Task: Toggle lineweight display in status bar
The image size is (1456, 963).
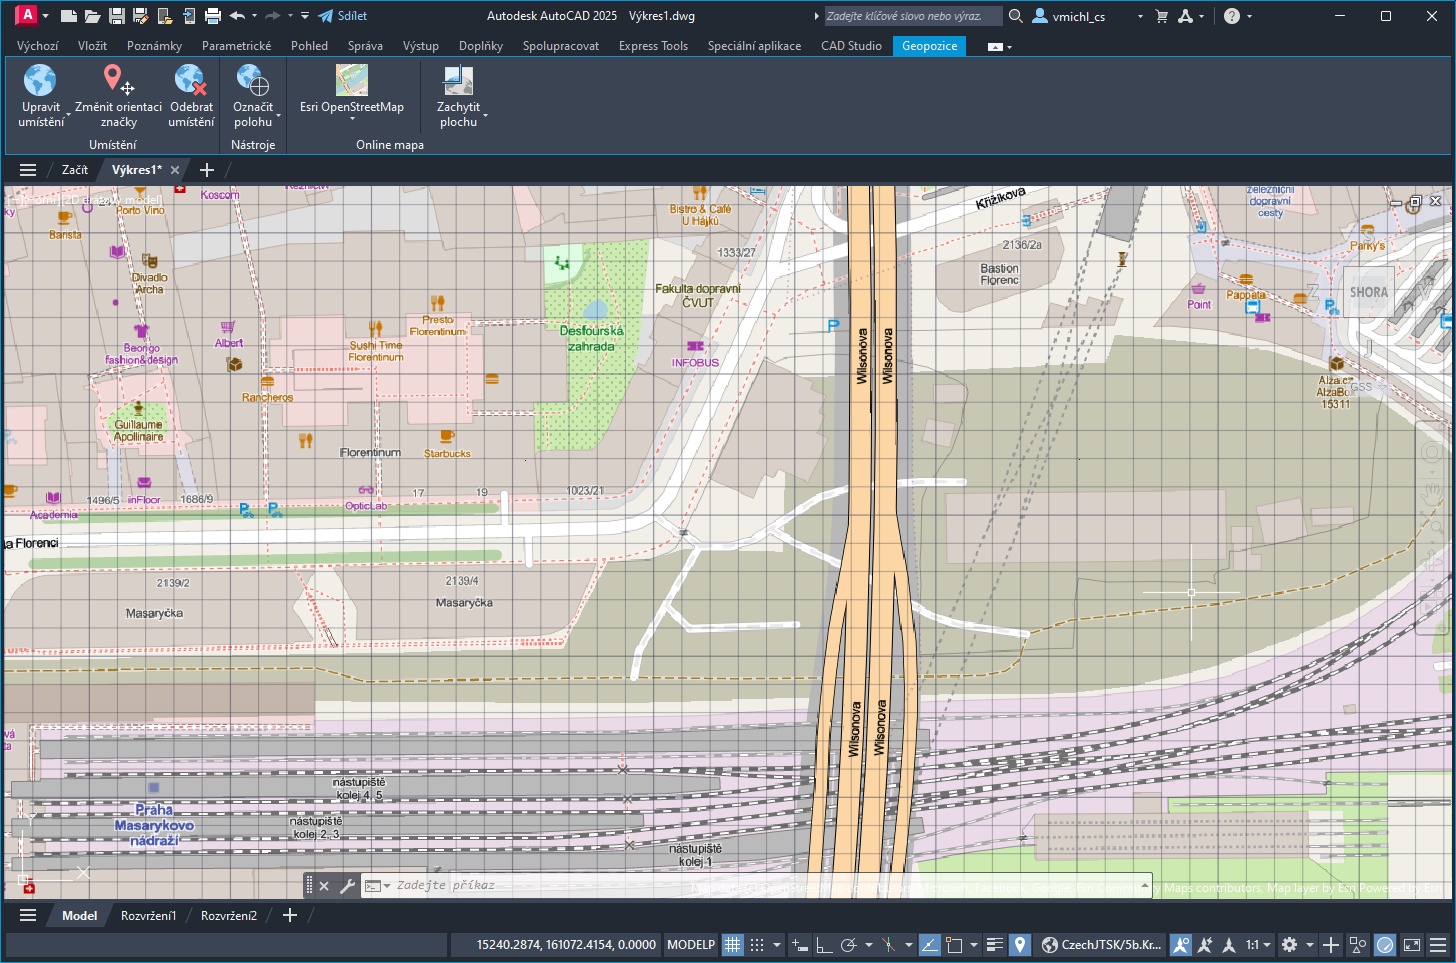Action: pos(994,945)
